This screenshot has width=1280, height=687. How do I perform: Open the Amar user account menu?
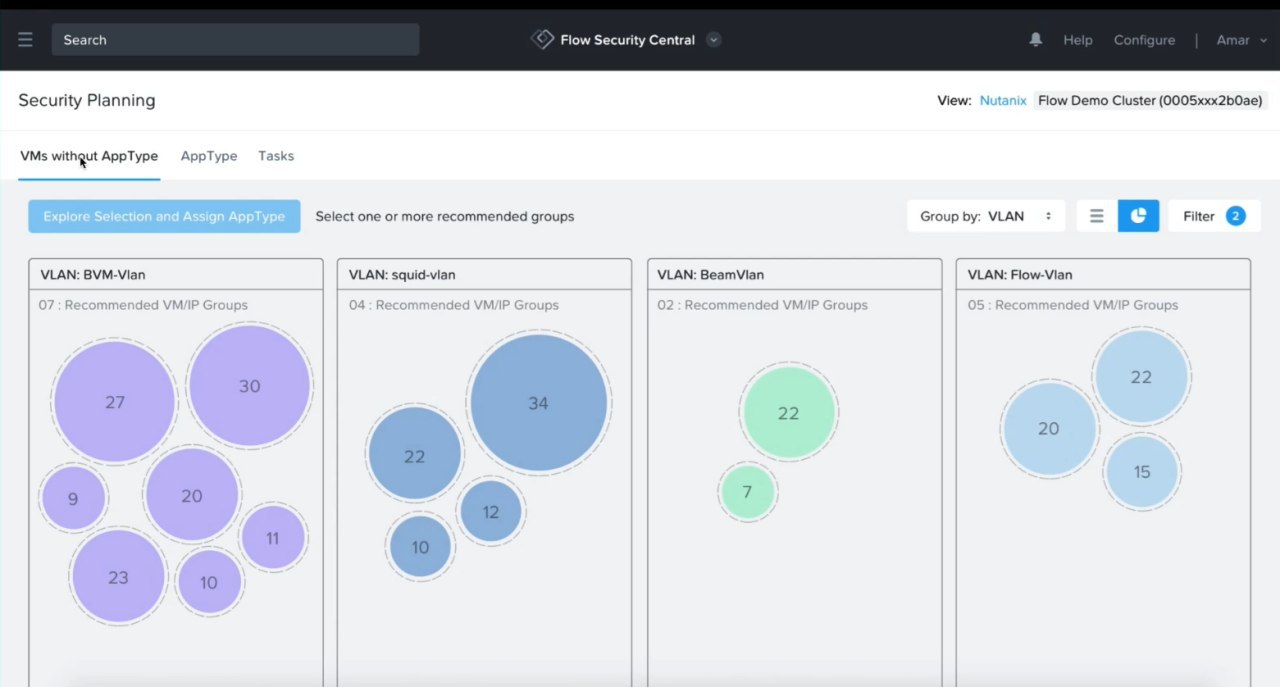coord(1241,40)
